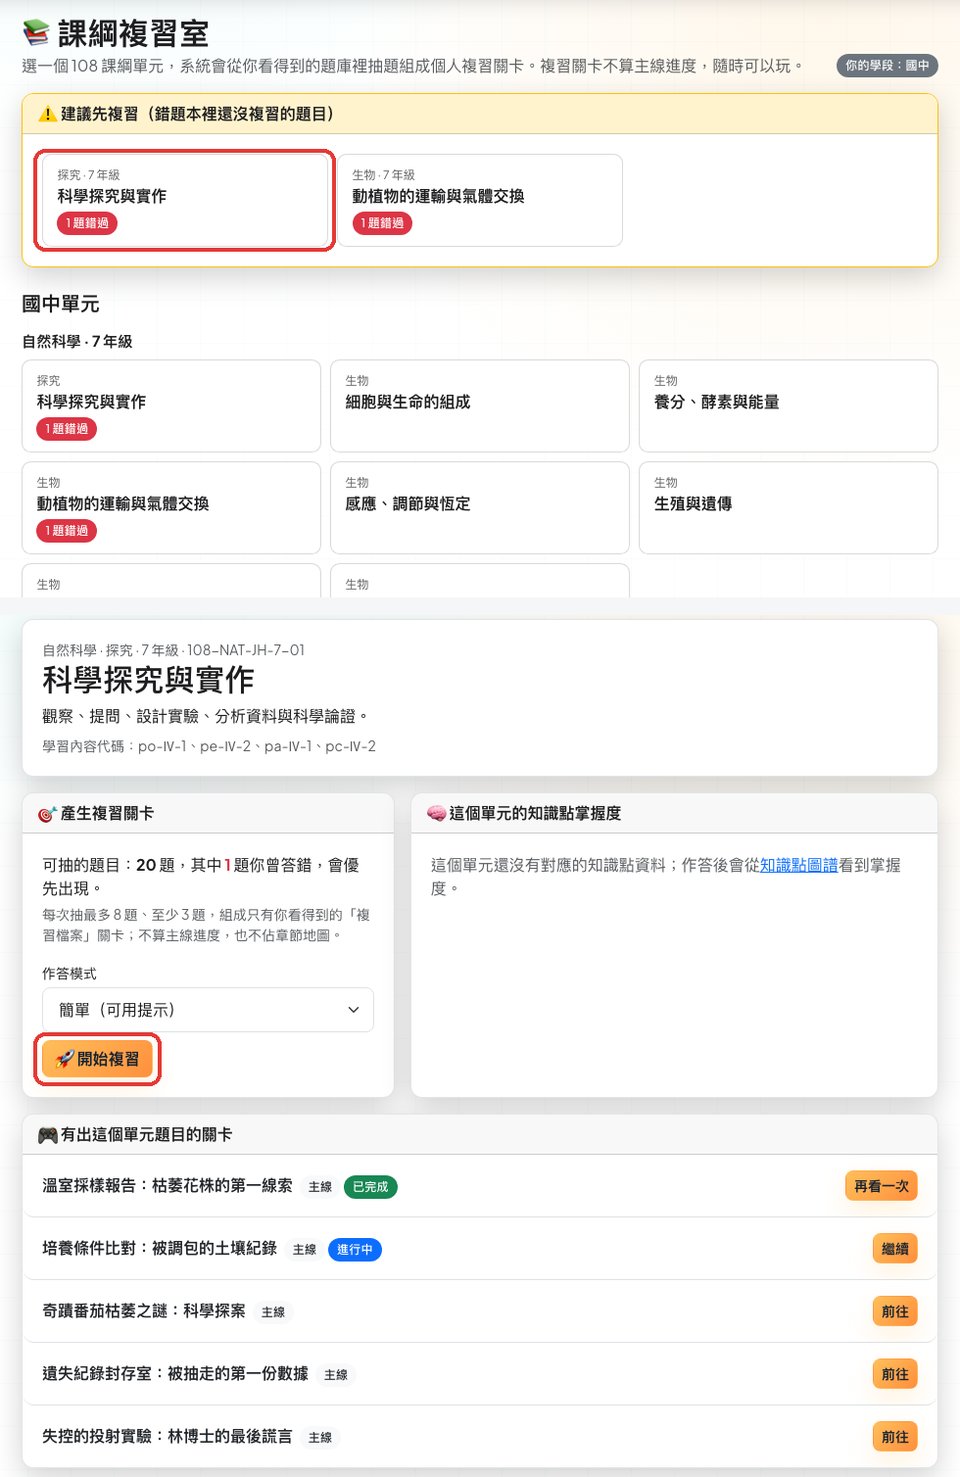
Task: Click the books icon beside 課綱複習室 title
Action: (x=36, y=33)
